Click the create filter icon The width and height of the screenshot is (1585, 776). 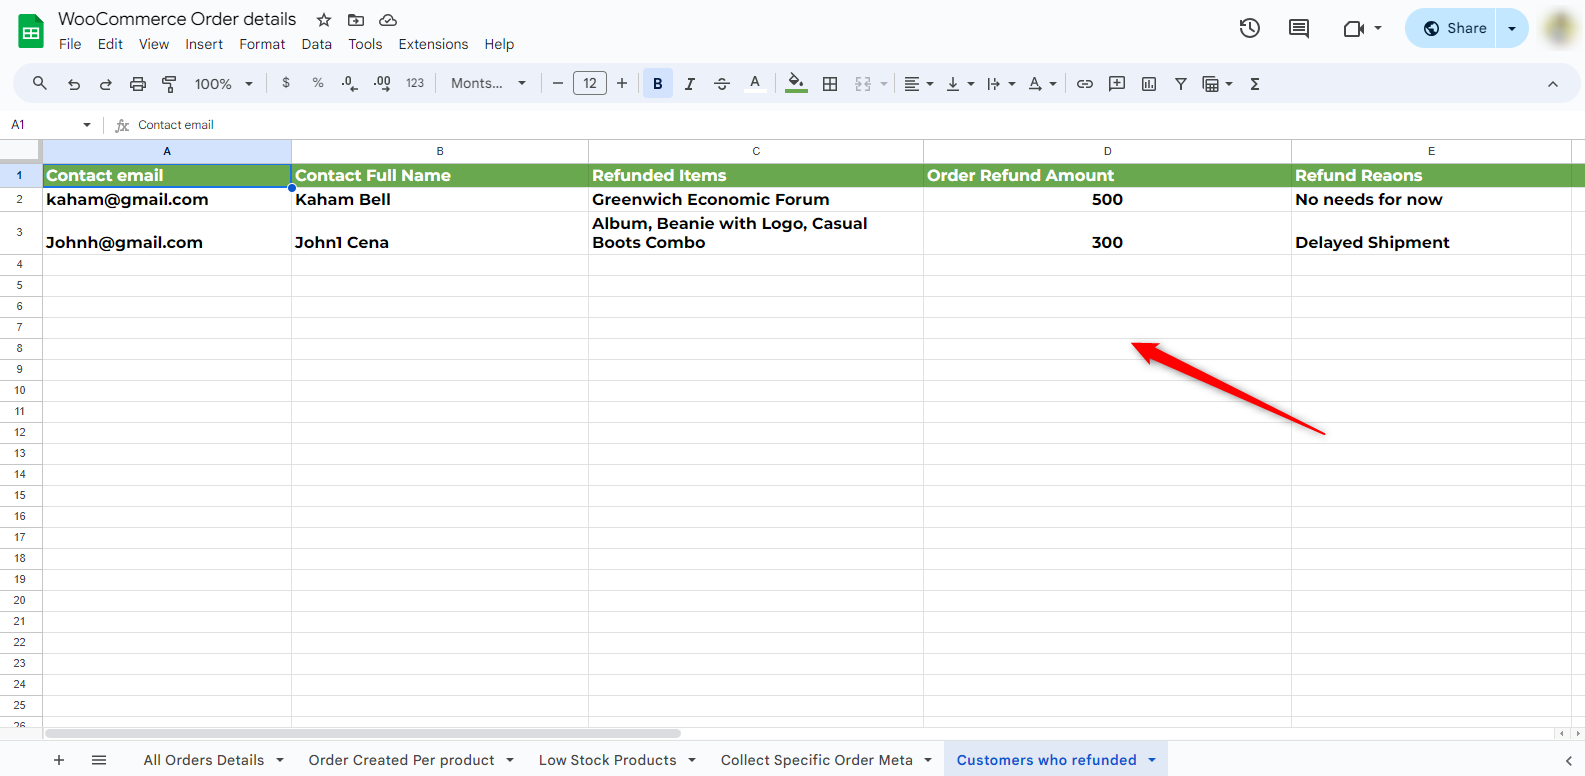(x=1181, y=84)
